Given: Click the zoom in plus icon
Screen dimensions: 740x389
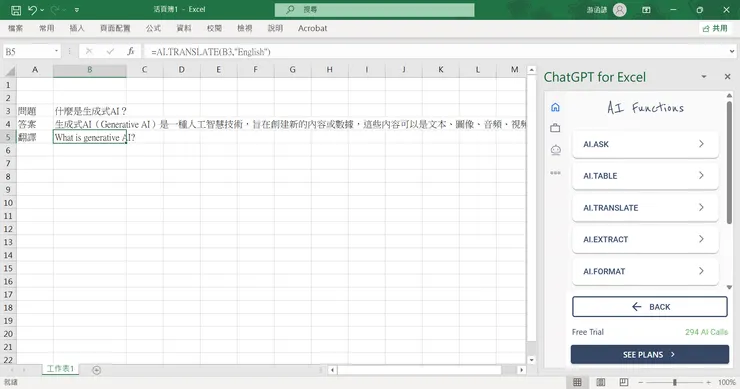Looking at the screenshot, I should [x=708, y=382].
